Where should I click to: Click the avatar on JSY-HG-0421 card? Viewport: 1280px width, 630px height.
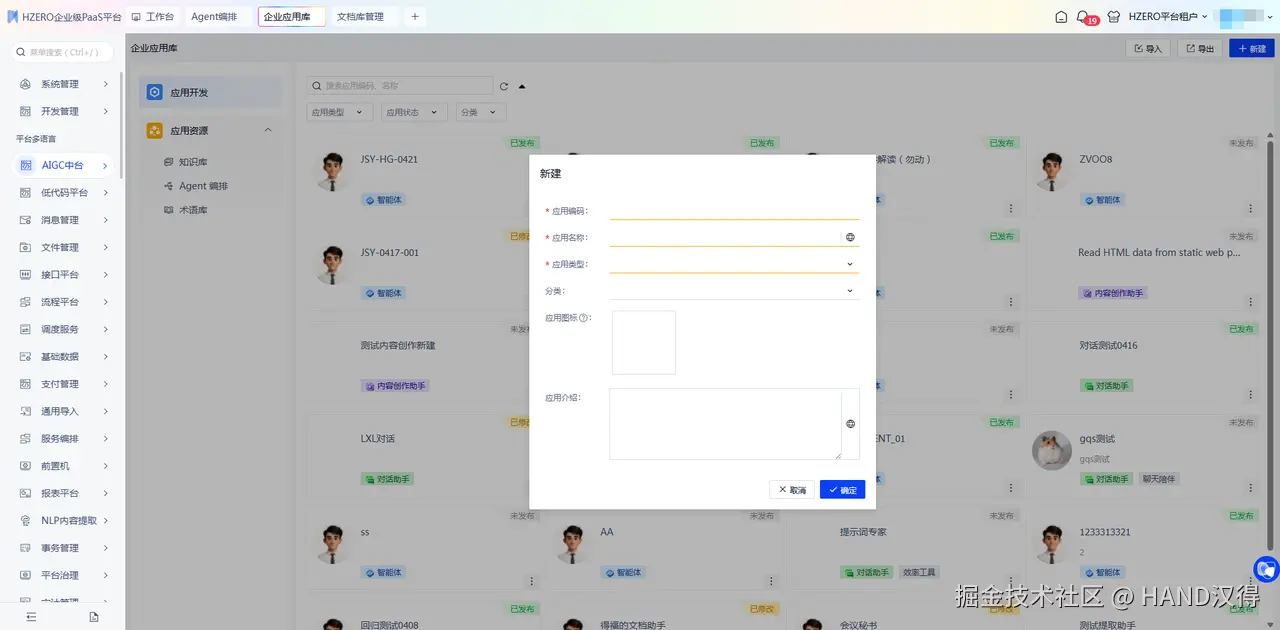click(x=332, y=171)
